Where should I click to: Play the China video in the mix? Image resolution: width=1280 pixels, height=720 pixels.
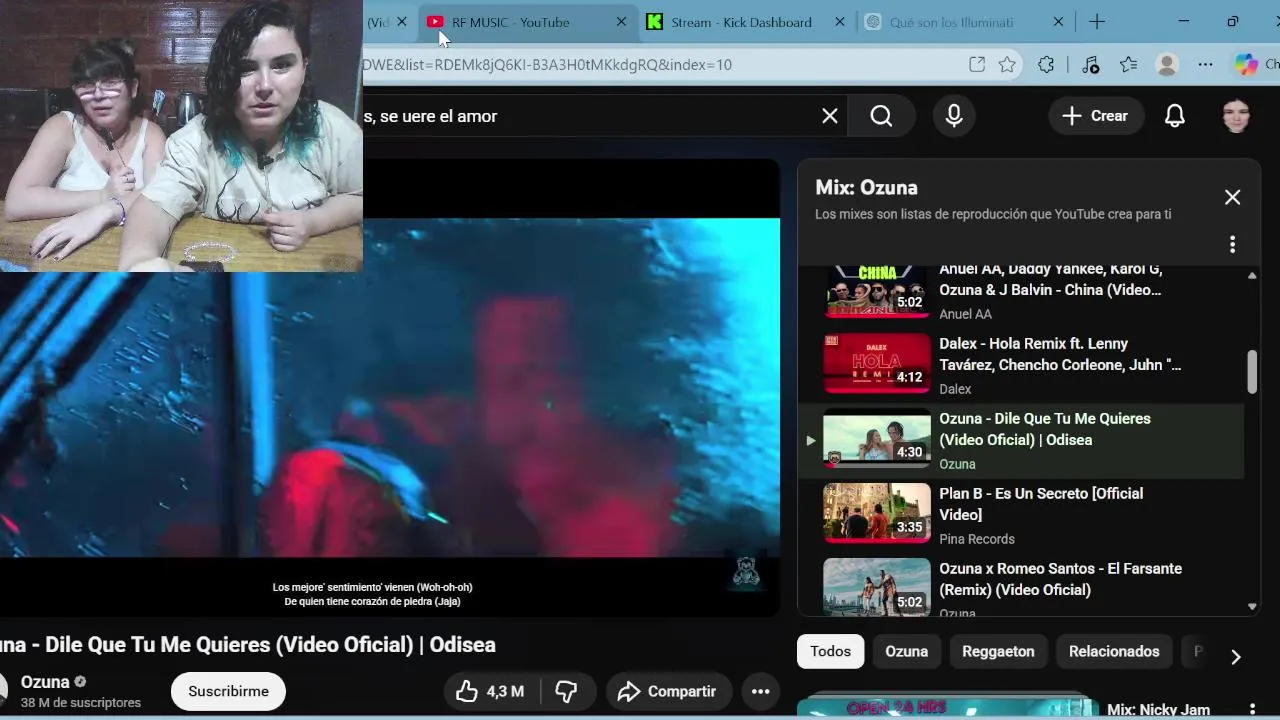tap(877, 290)
